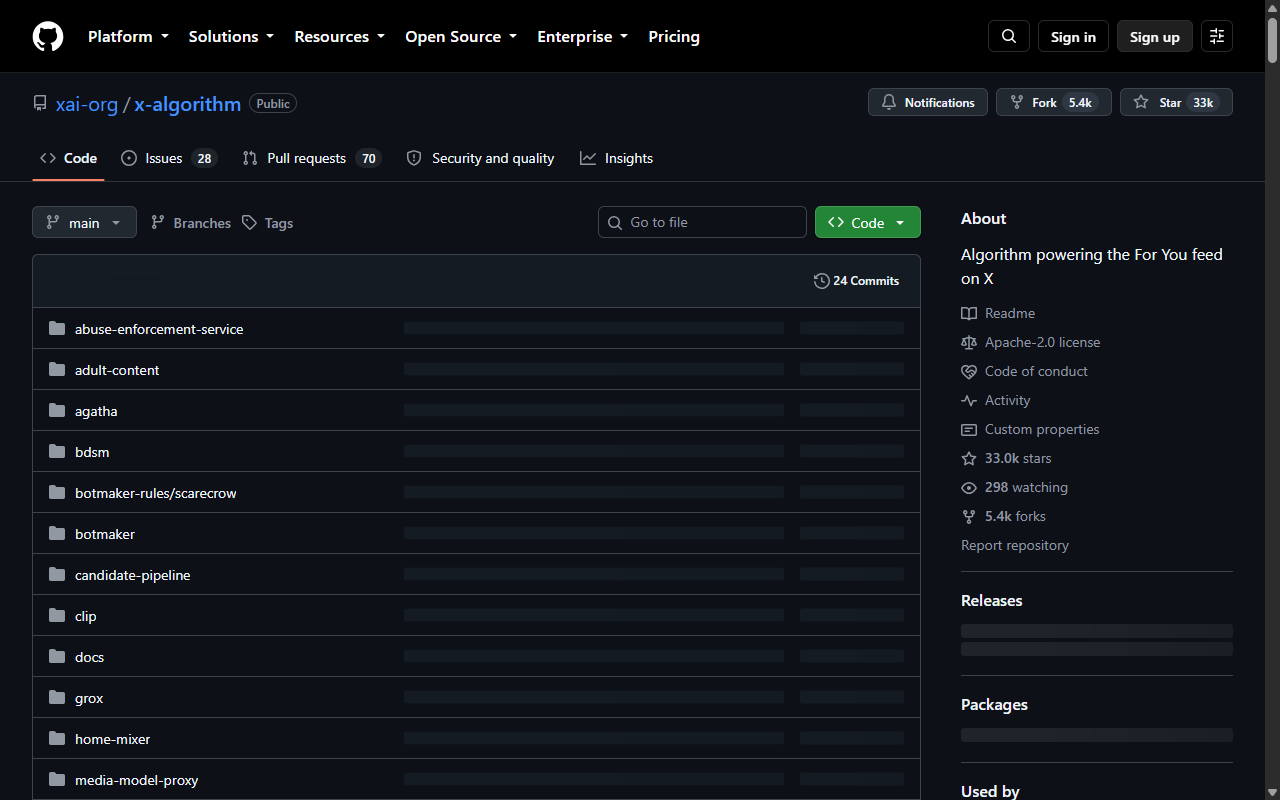Viewport: 1280px width, 800px height.
Task: View the 298 watching link
Action: point(1014,487)
